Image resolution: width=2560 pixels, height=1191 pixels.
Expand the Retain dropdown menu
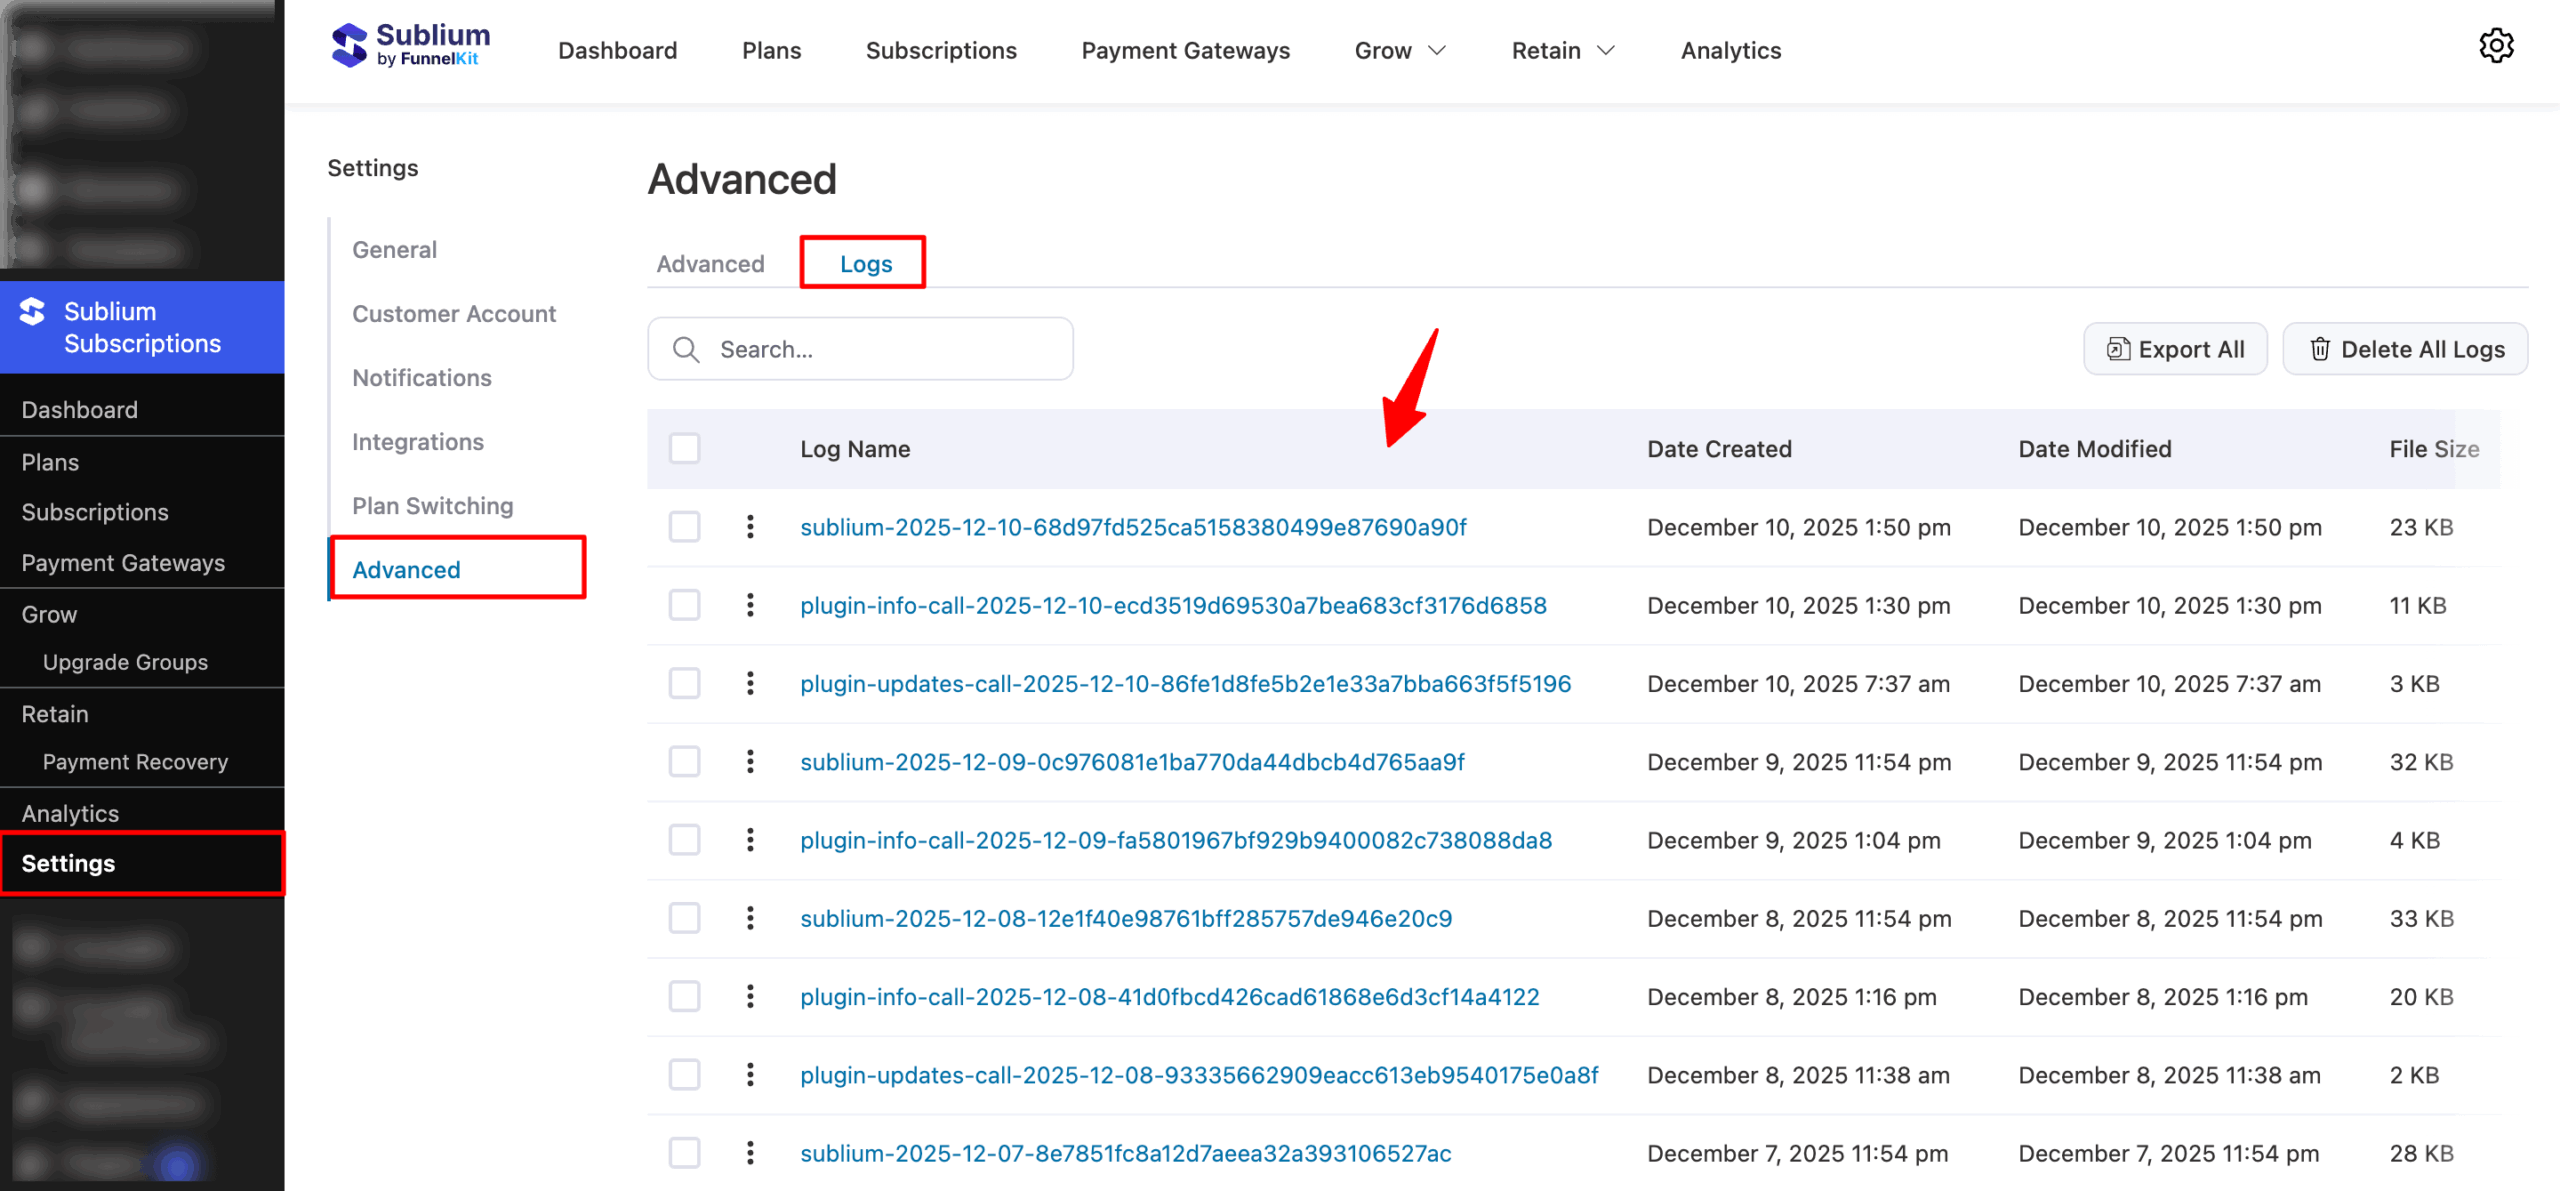point(1563,50)
